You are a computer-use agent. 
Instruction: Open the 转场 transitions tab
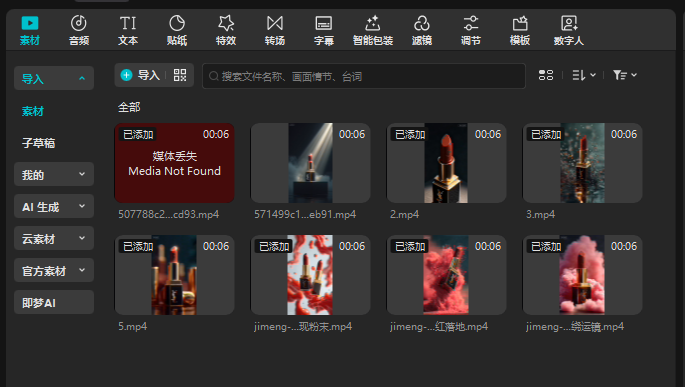click(x=275, y=30)
